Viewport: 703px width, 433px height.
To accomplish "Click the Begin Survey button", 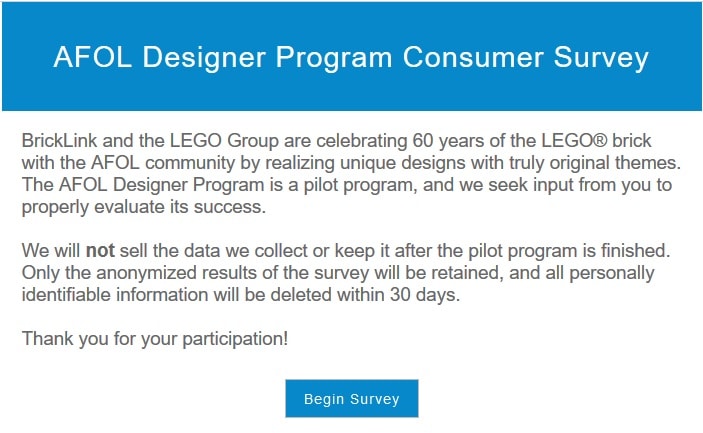I will coord(352,398).
